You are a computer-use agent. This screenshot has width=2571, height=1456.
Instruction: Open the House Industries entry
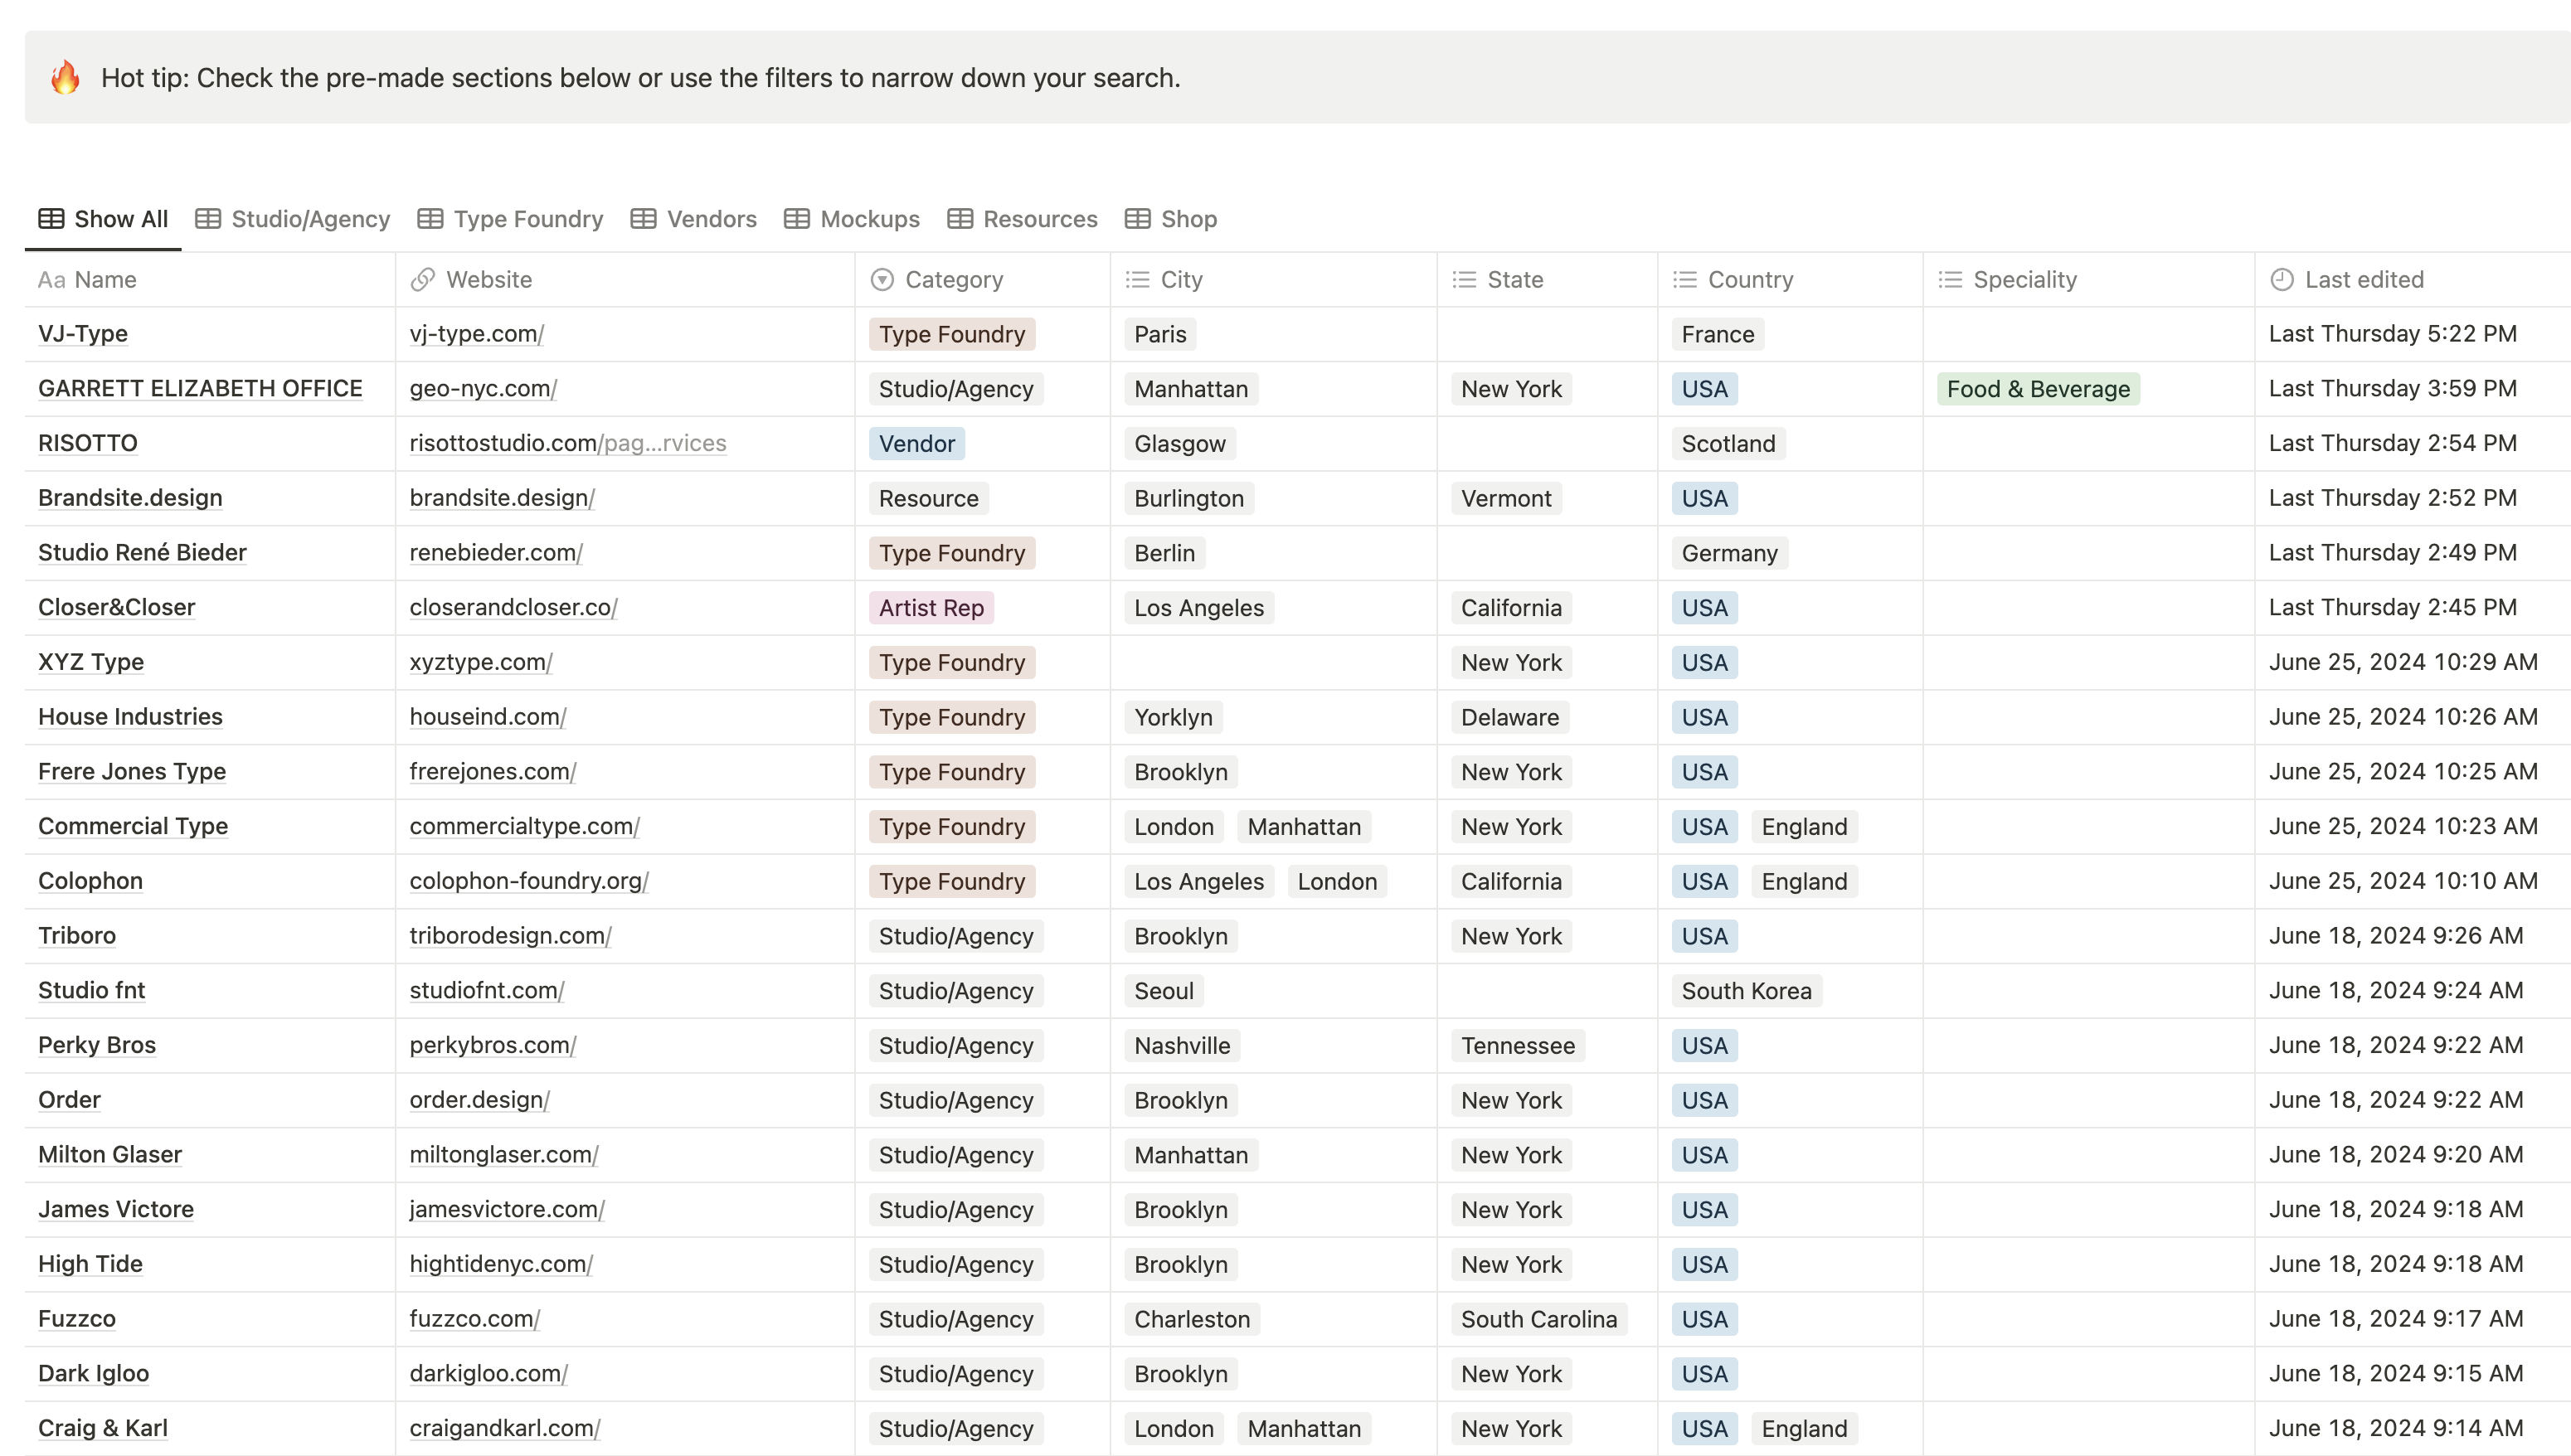pos(130,717)
